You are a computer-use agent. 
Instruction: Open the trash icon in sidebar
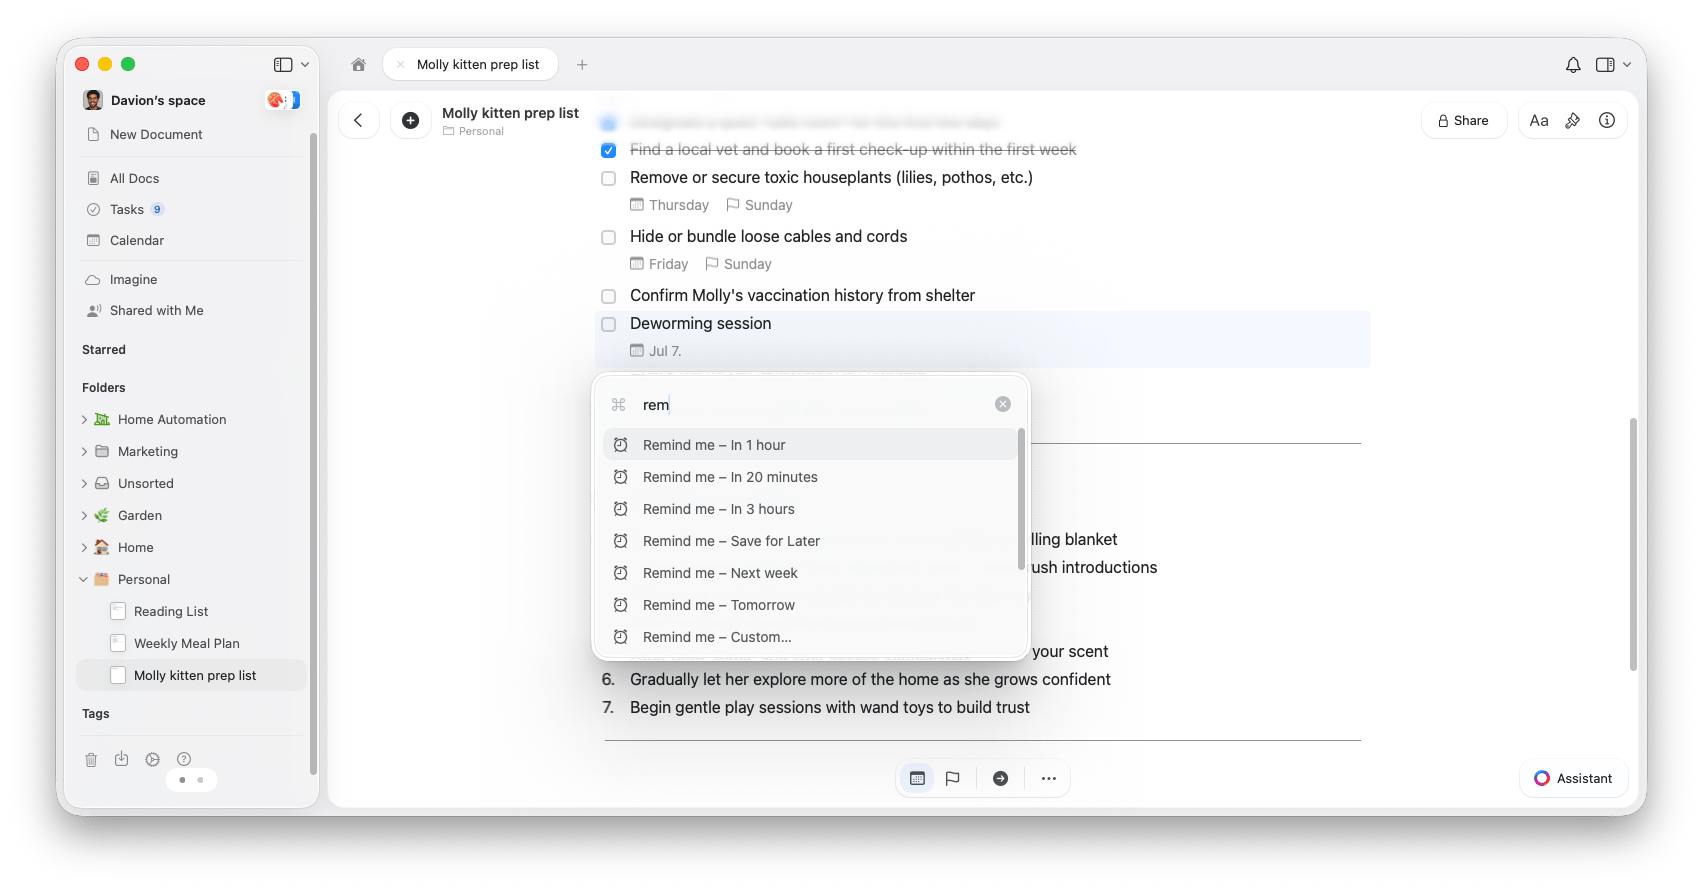pos(91,759)
